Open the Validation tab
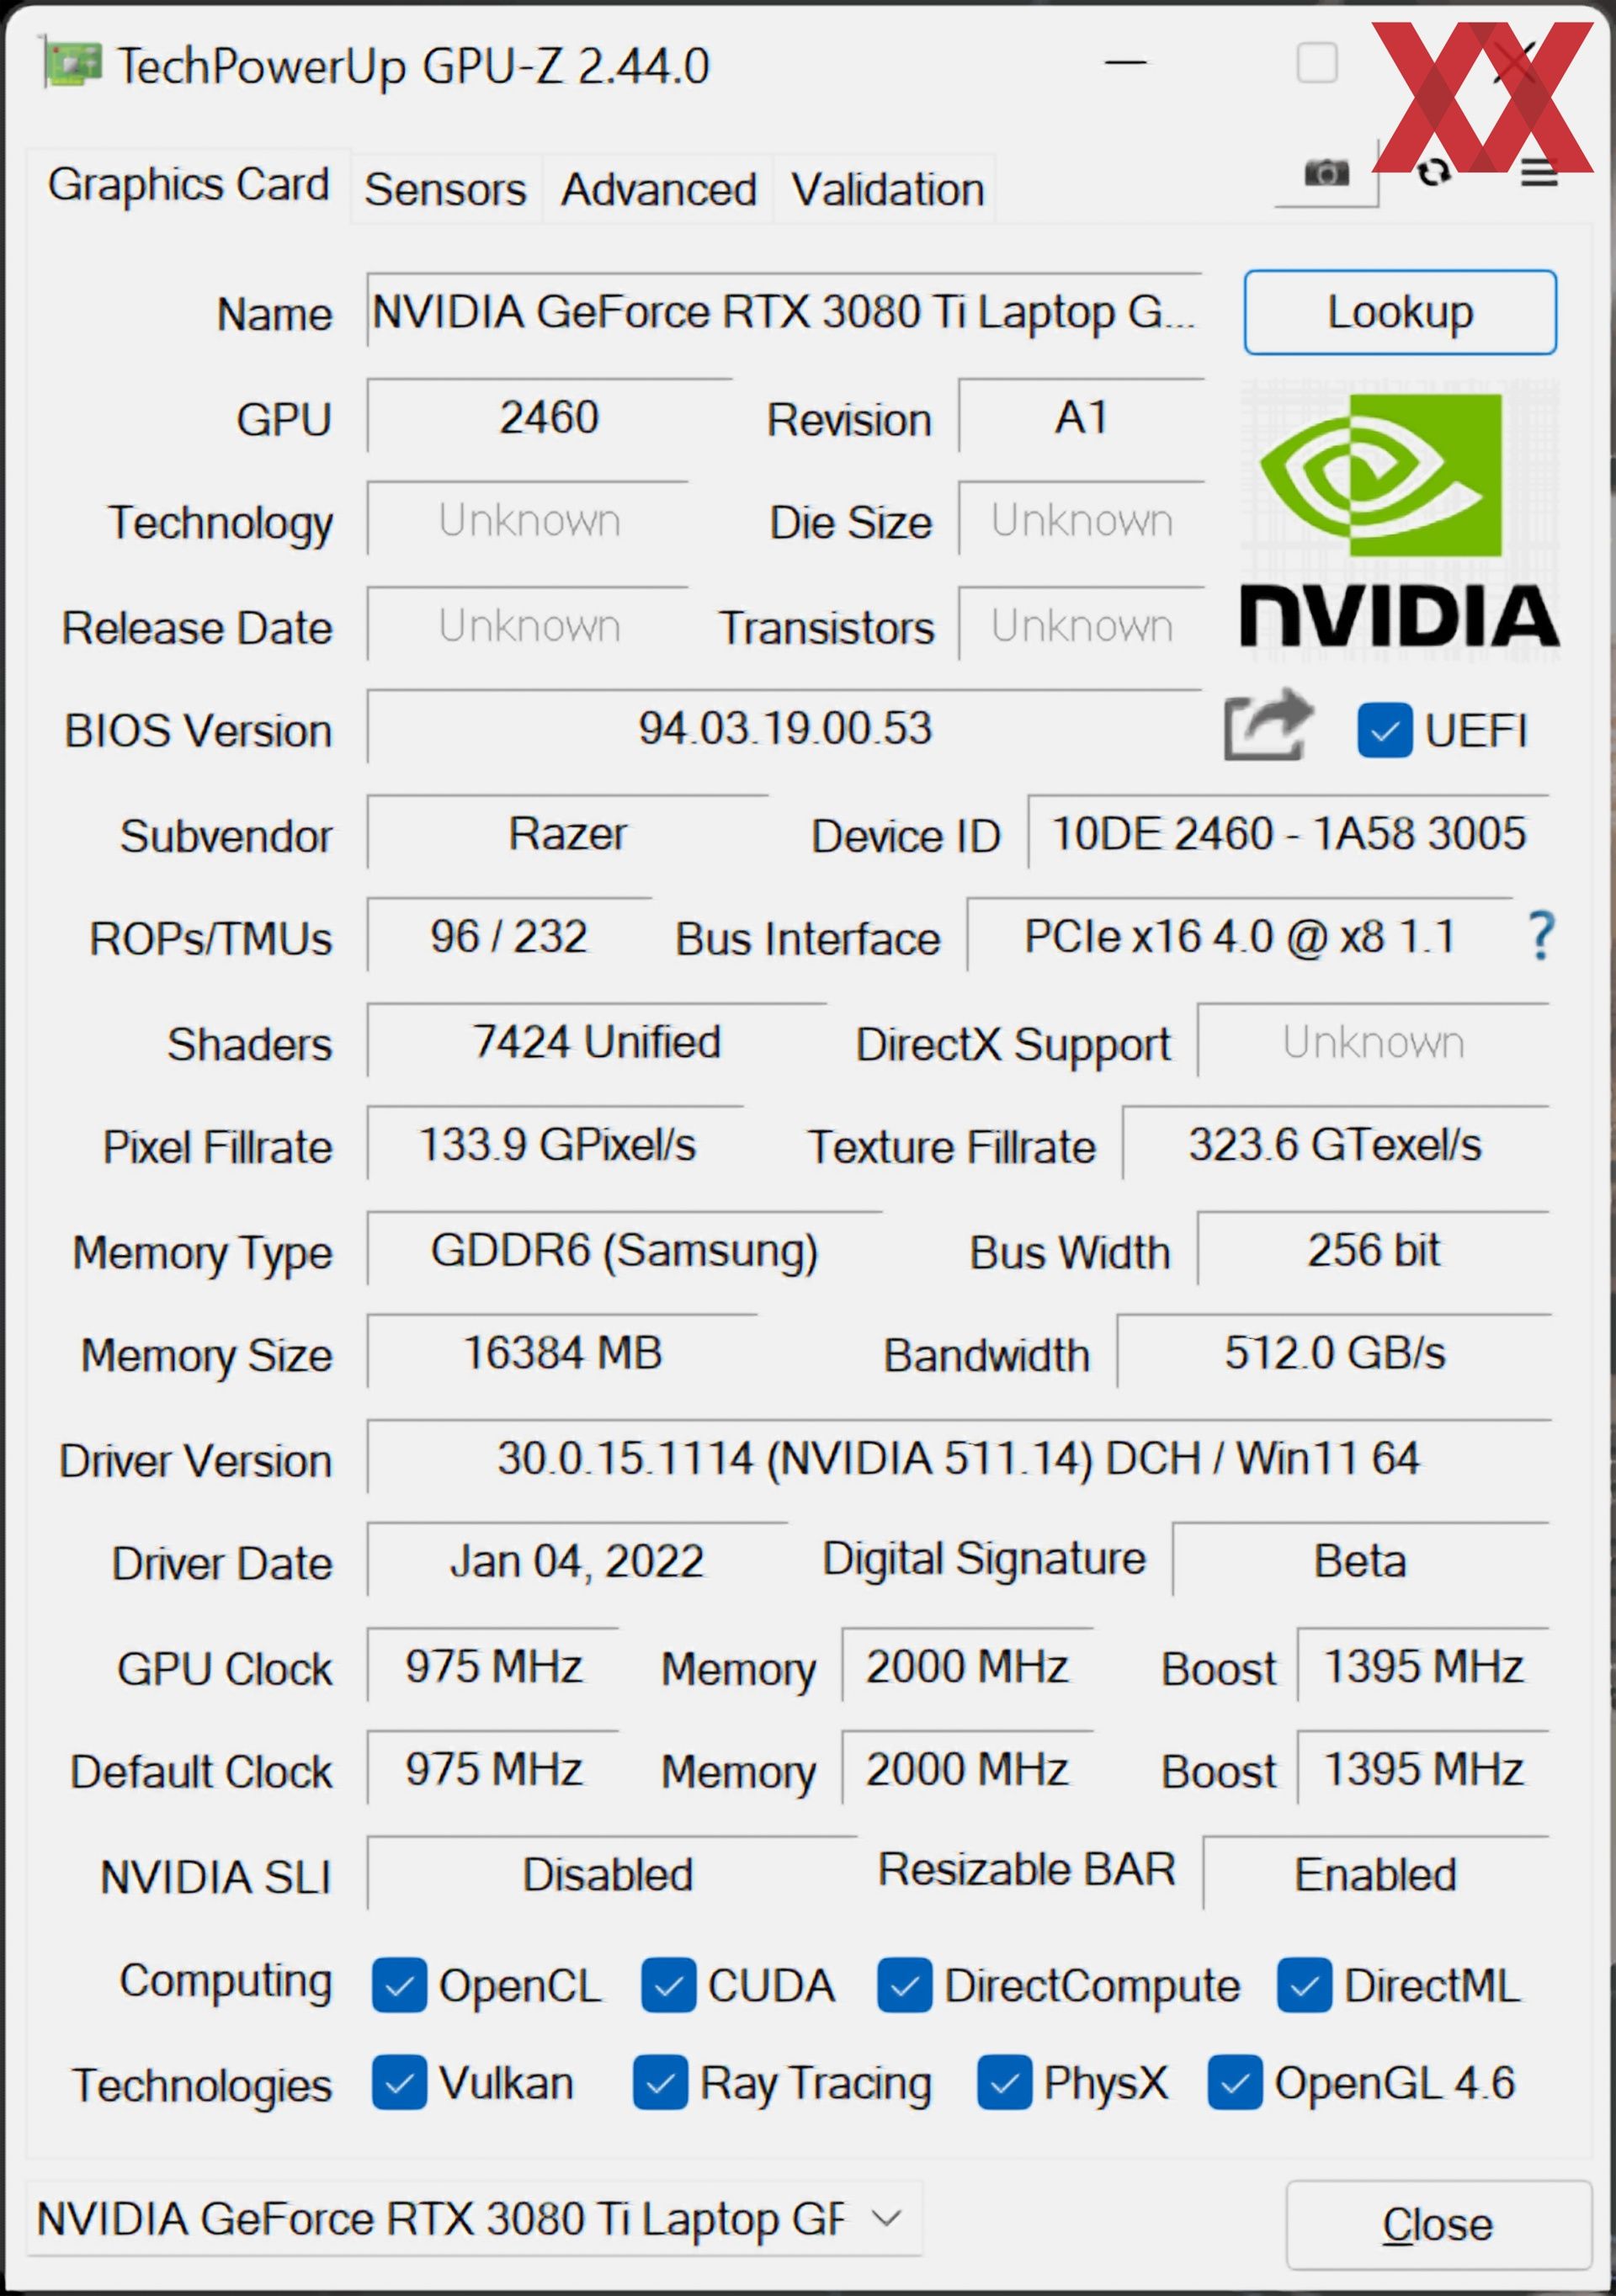Screen dimensions: 1616x2296 pyautogui.click(x=887, y=189)
